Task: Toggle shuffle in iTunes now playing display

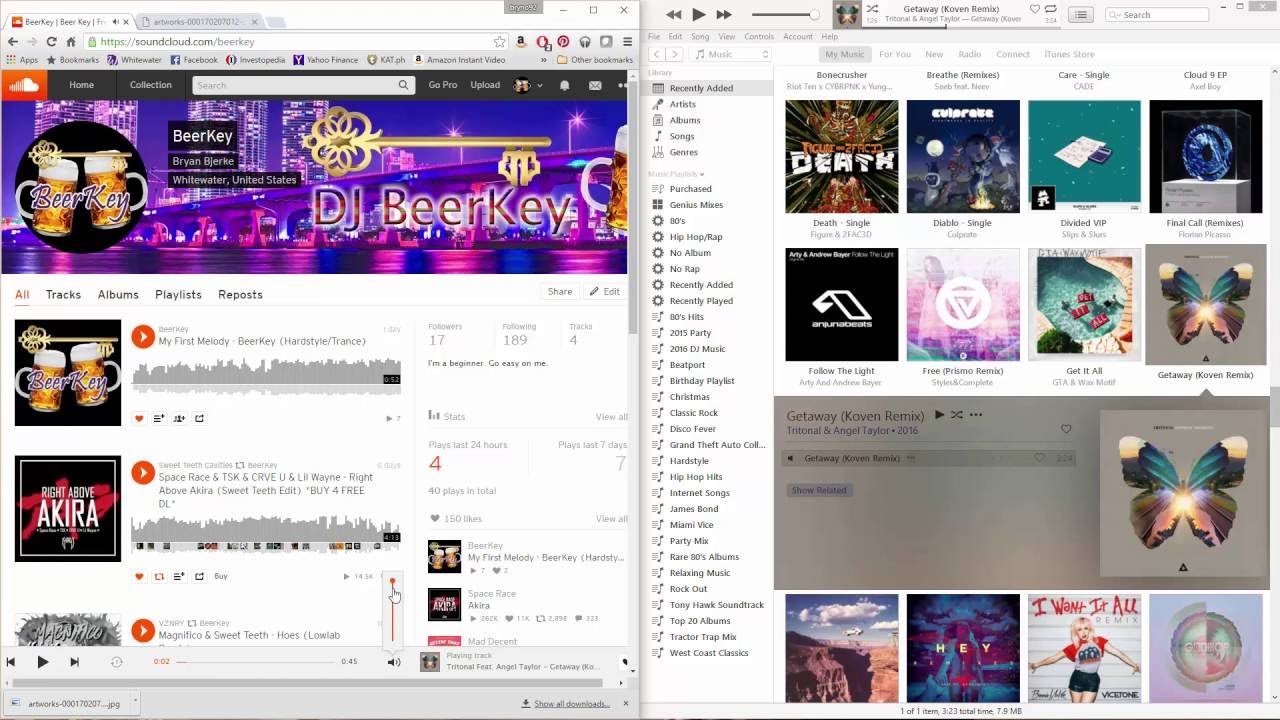Action: coord(872,10)
